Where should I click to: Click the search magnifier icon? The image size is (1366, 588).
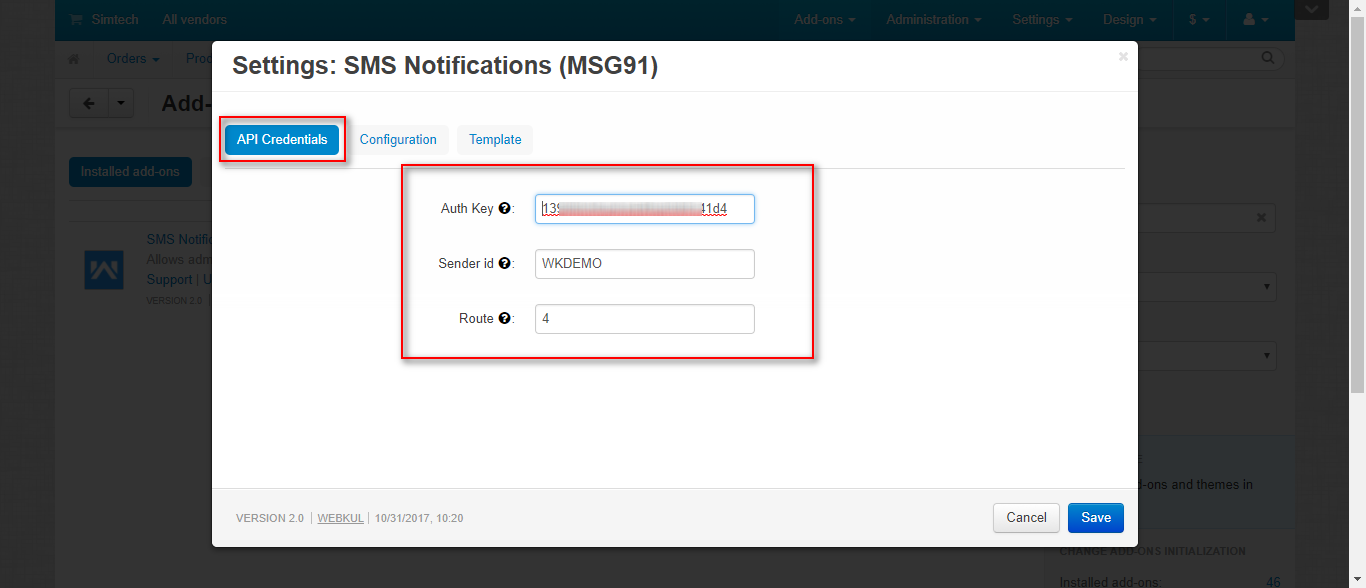point(1268,59)
